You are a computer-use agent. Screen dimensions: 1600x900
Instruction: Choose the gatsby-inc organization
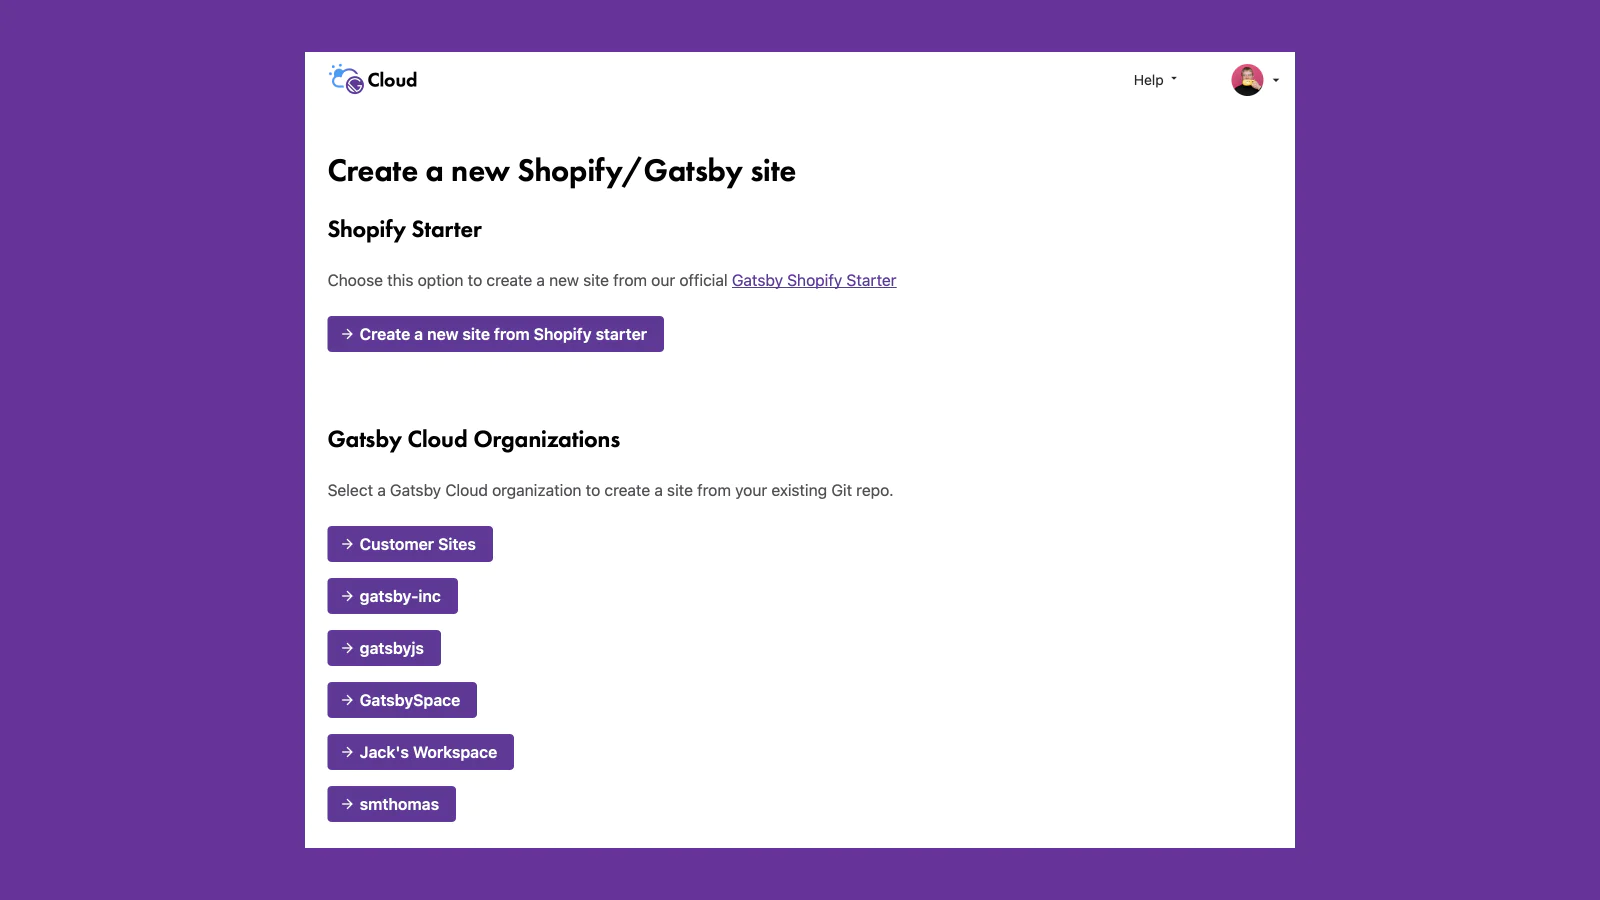tap(400, 596)
